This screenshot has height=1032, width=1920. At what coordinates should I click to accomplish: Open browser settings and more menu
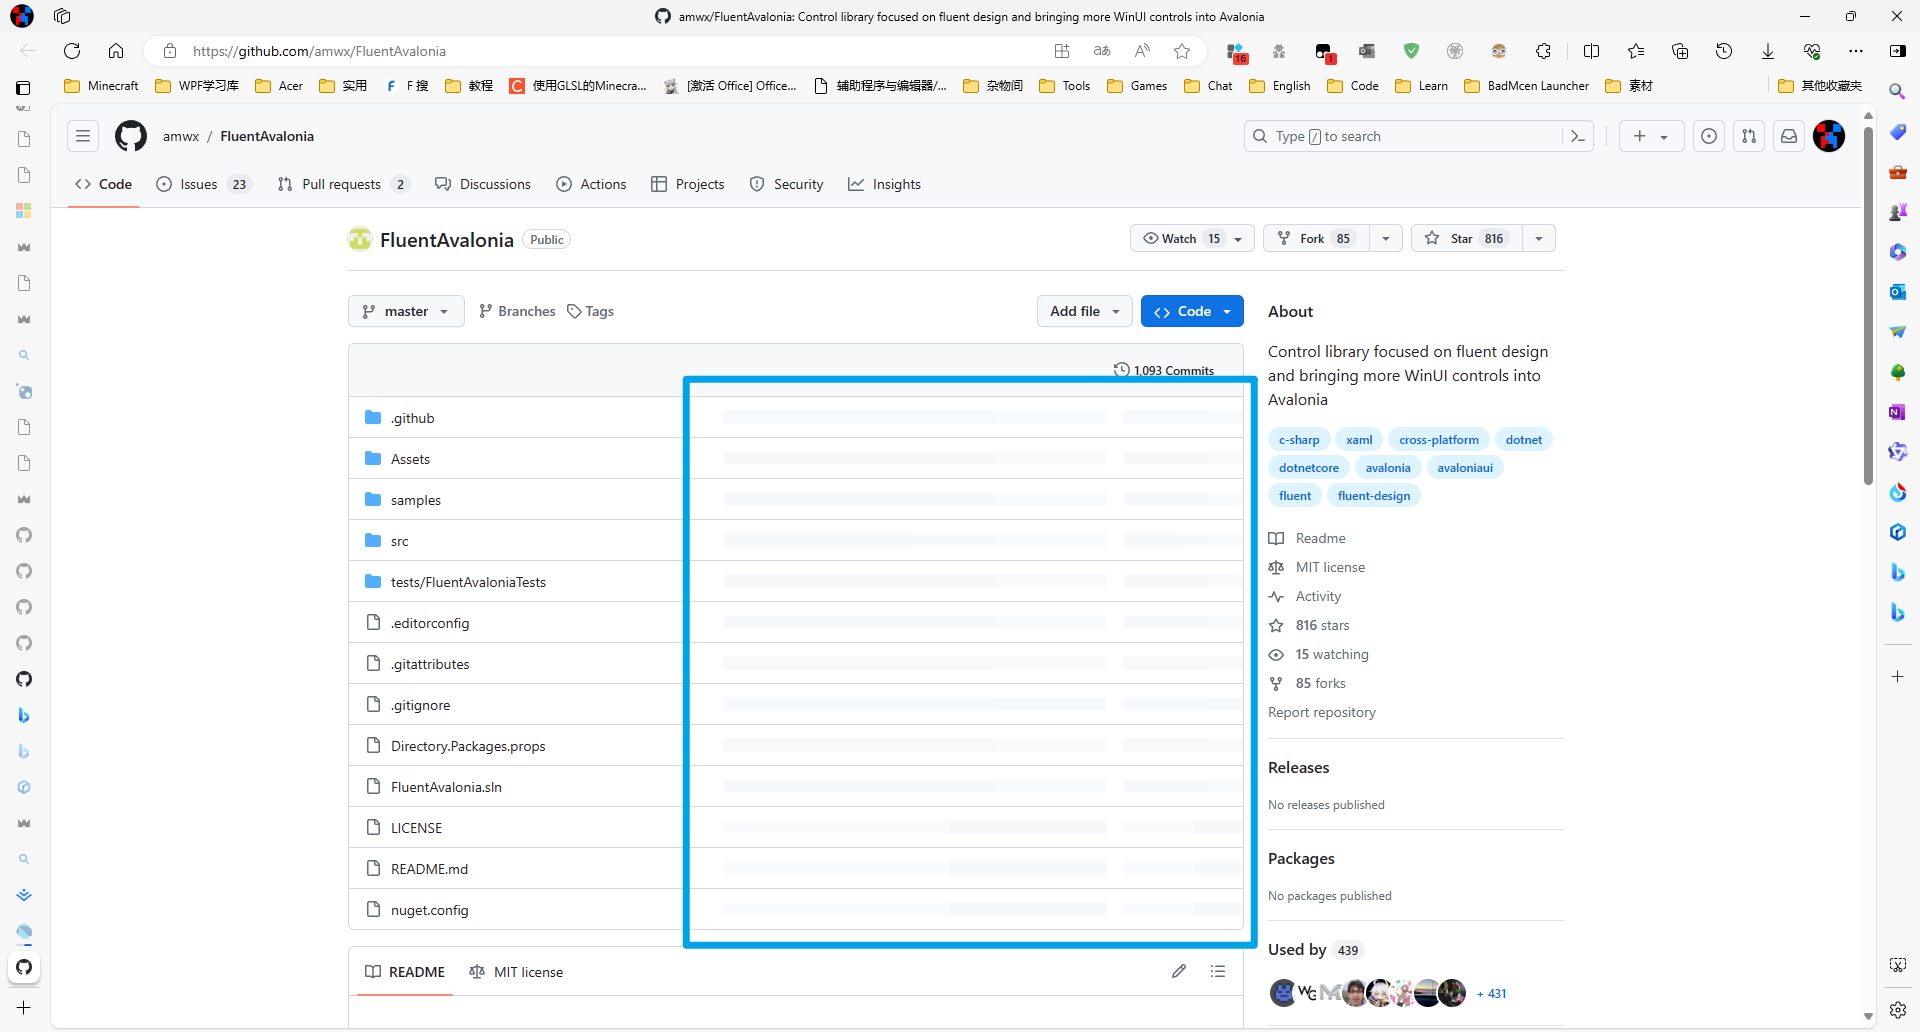coord(1856,51)
